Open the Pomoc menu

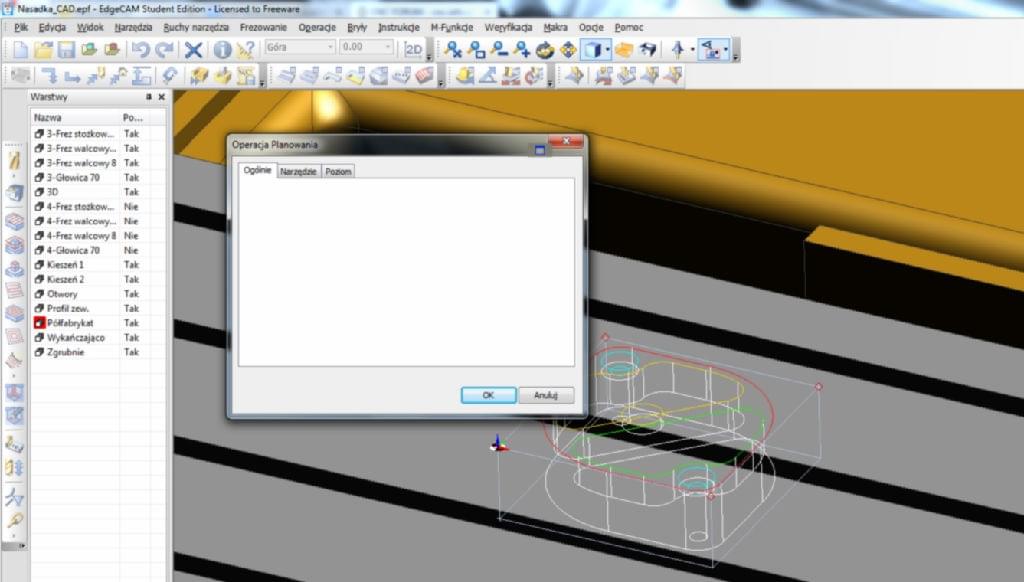629,27
